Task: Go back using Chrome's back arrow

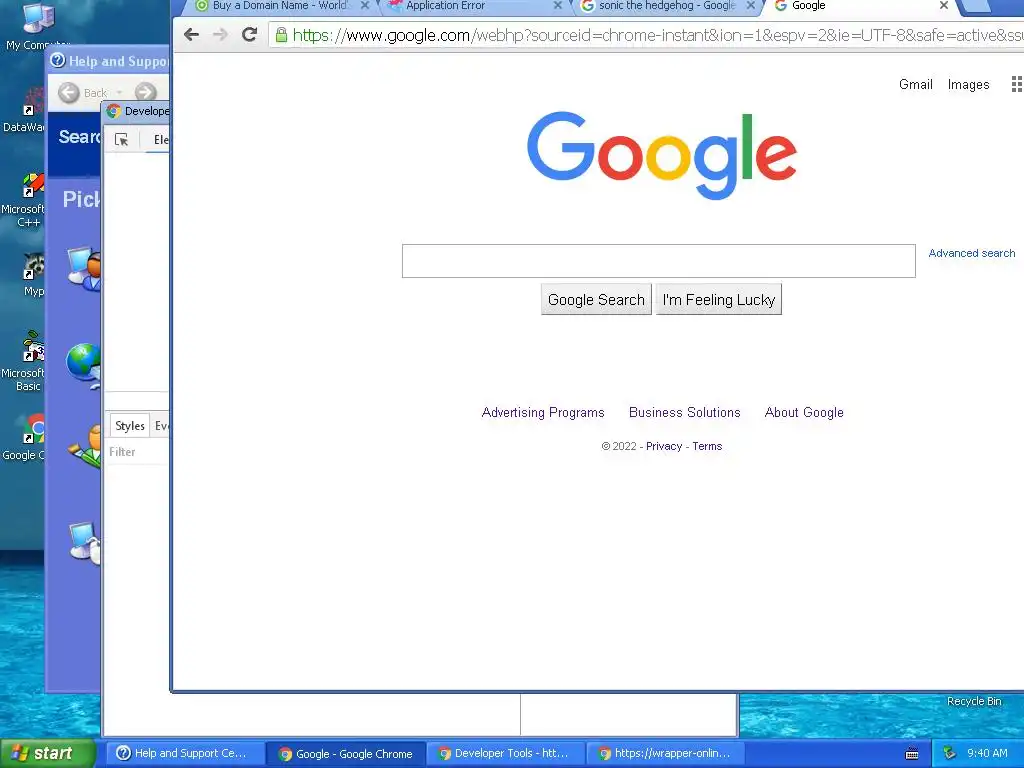Action: point(191,35)
